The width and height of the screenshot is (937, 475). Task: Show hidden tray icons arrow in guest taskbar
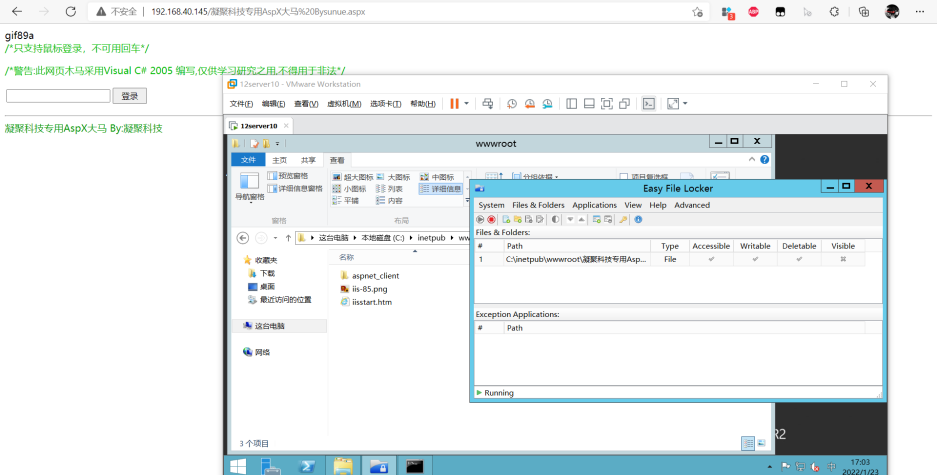[770, 466]
